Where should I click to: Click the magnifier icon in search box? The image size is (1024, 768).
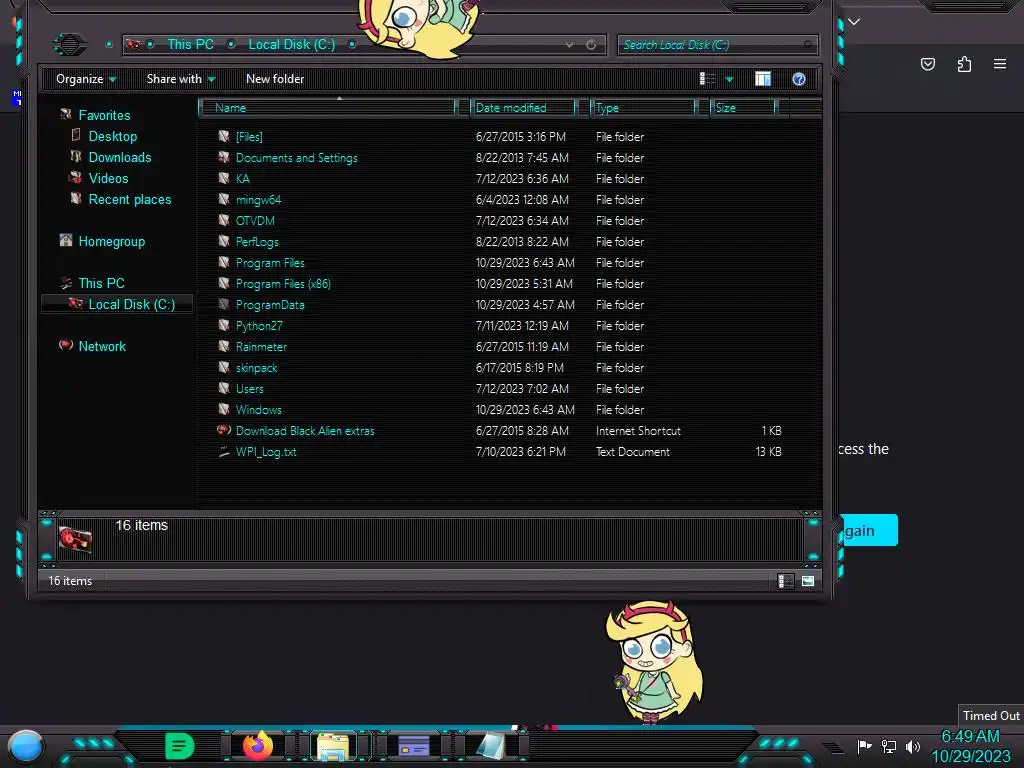pos(808,44)
